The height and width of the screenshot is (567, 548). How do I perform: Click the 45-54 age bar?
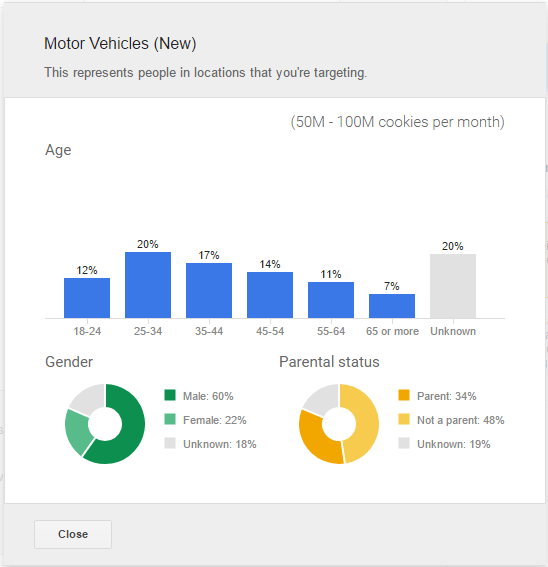270,295
